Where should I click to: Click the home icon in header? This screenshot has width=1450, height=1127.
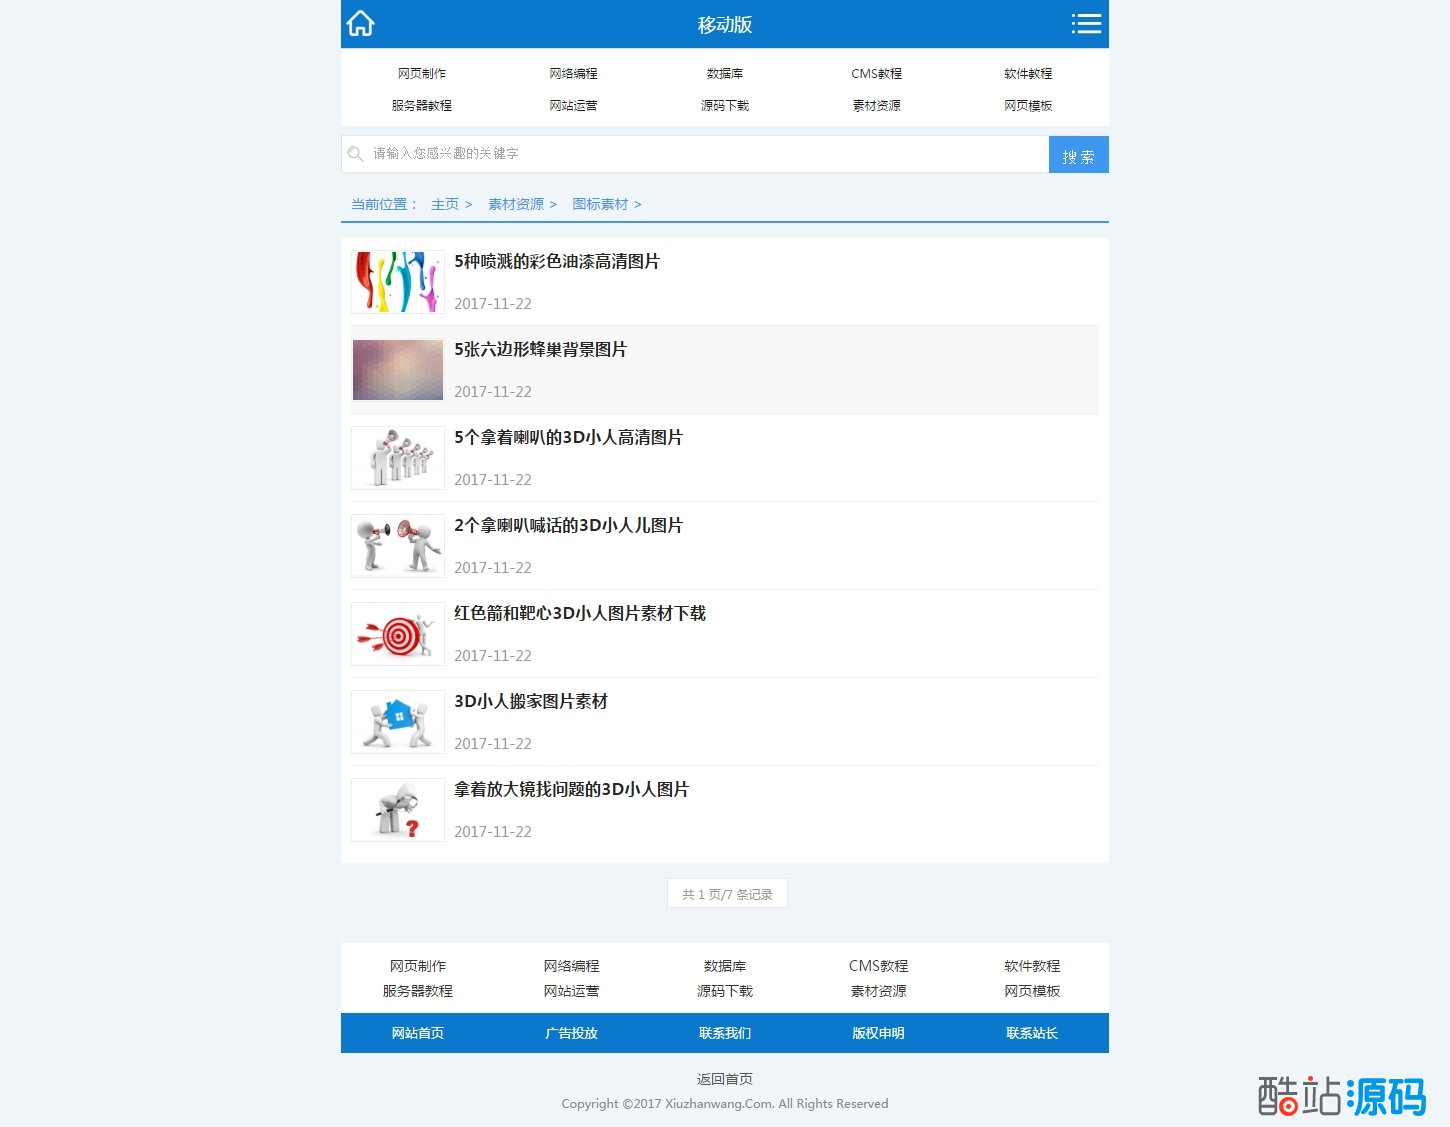pos(361,24)
